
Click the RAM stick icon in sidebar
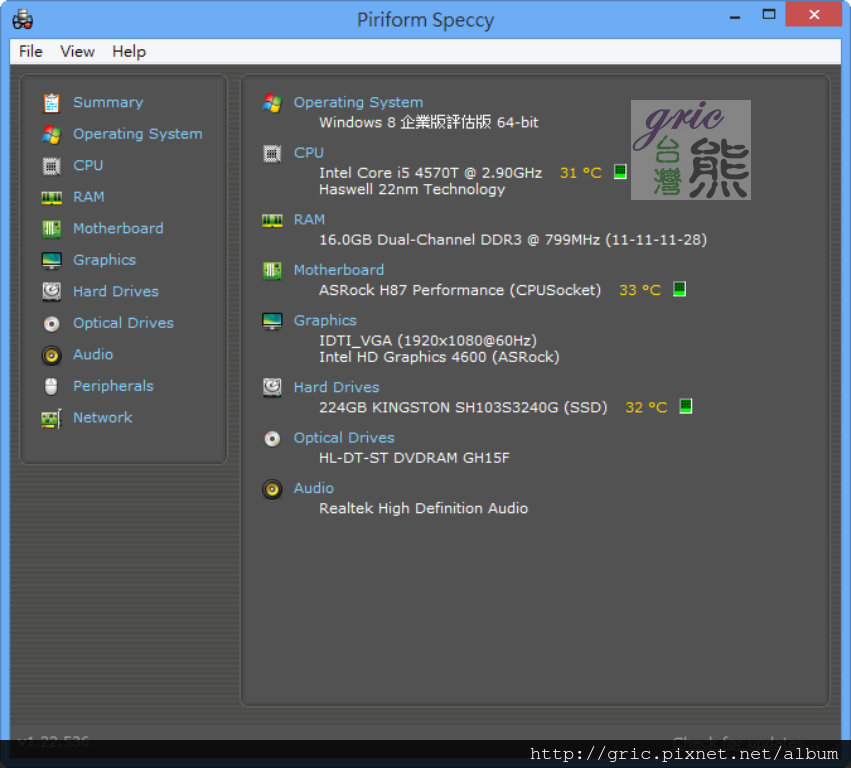click(x=52, y=198)
